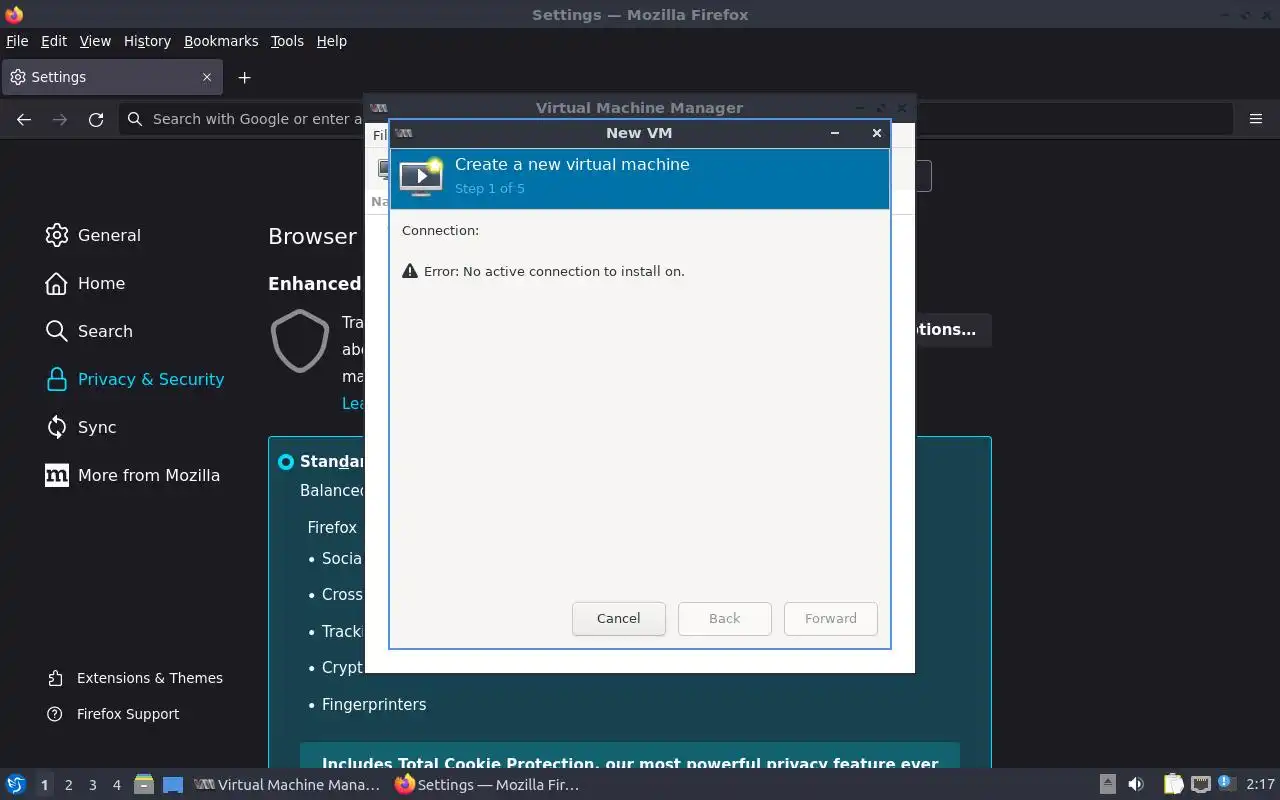Image resolution: width=1280 pixels, height=800 pixels.
Task: Close the Firefox Settings tab
Action: tap(207, 77)
